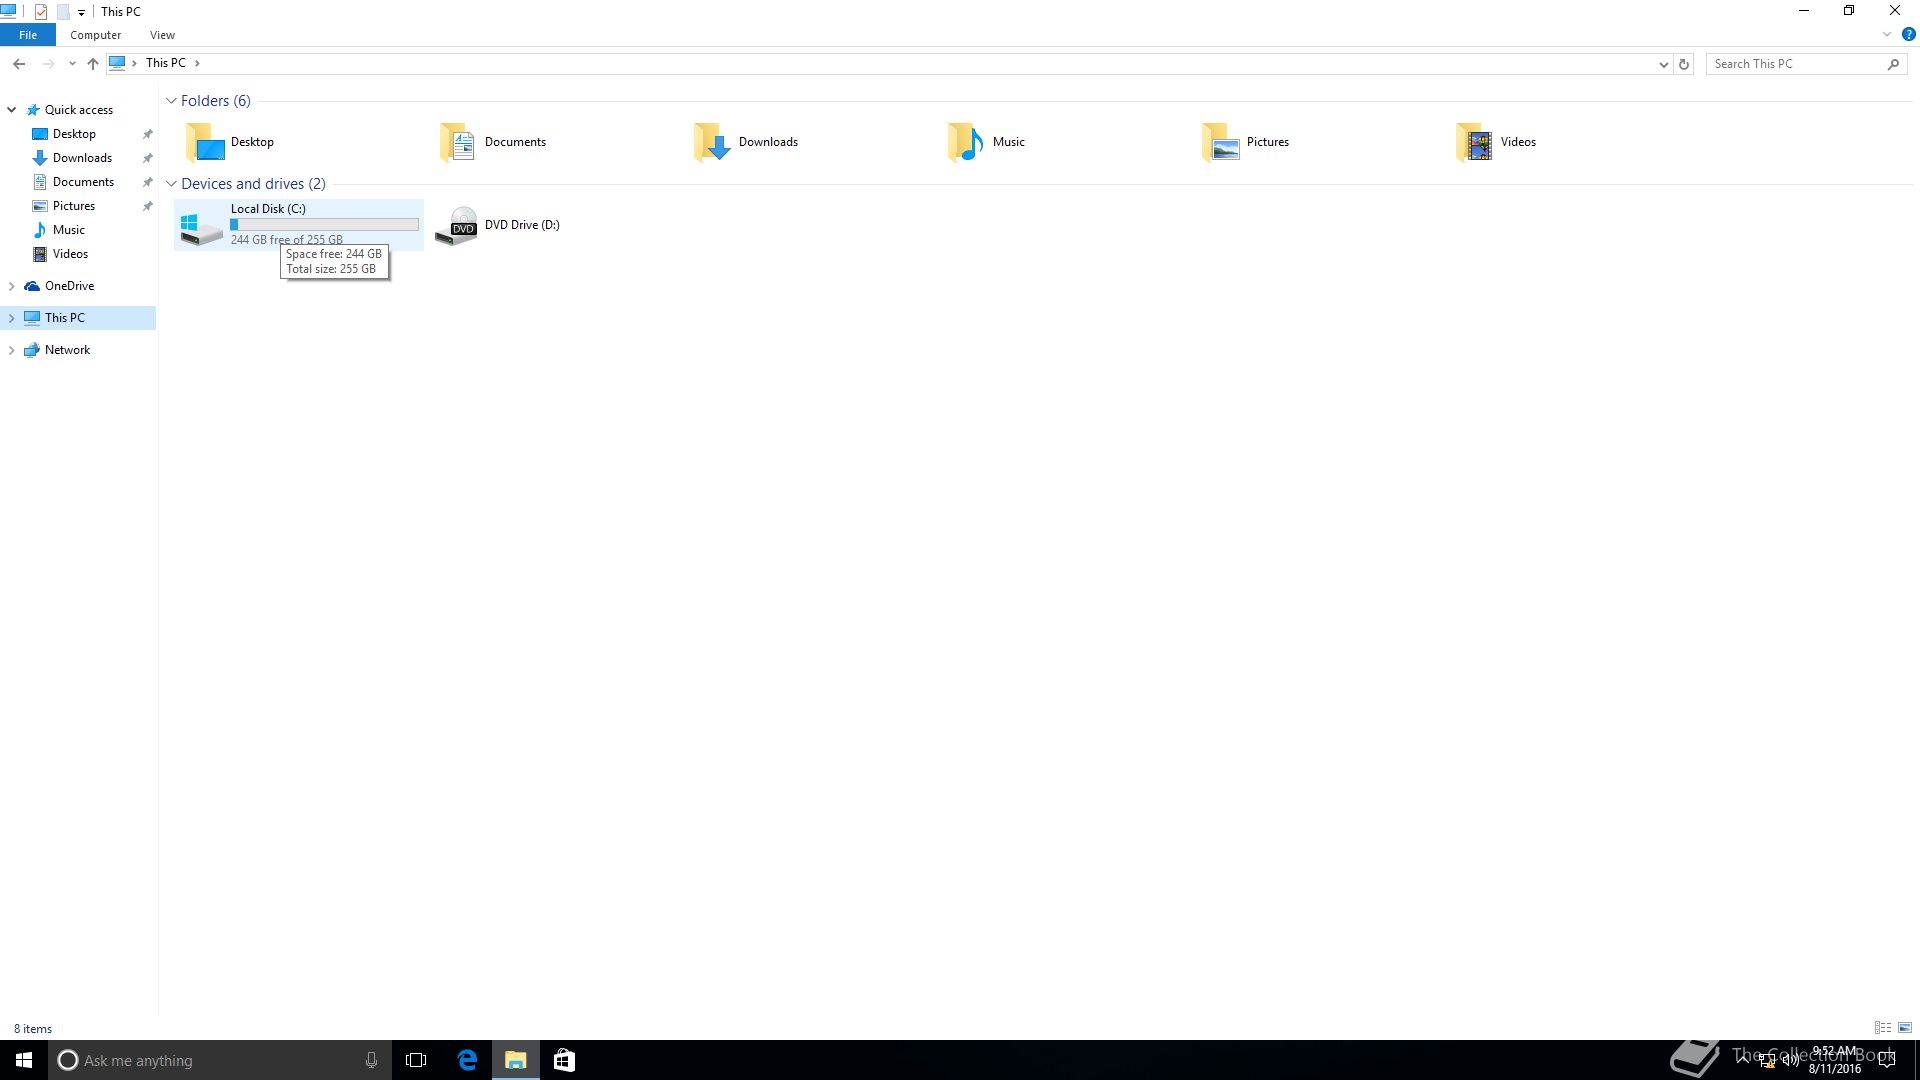This screenshot has width=1920, height=1080.
Task: Expand the OneDrive tree node
Action: click(11, 286)
